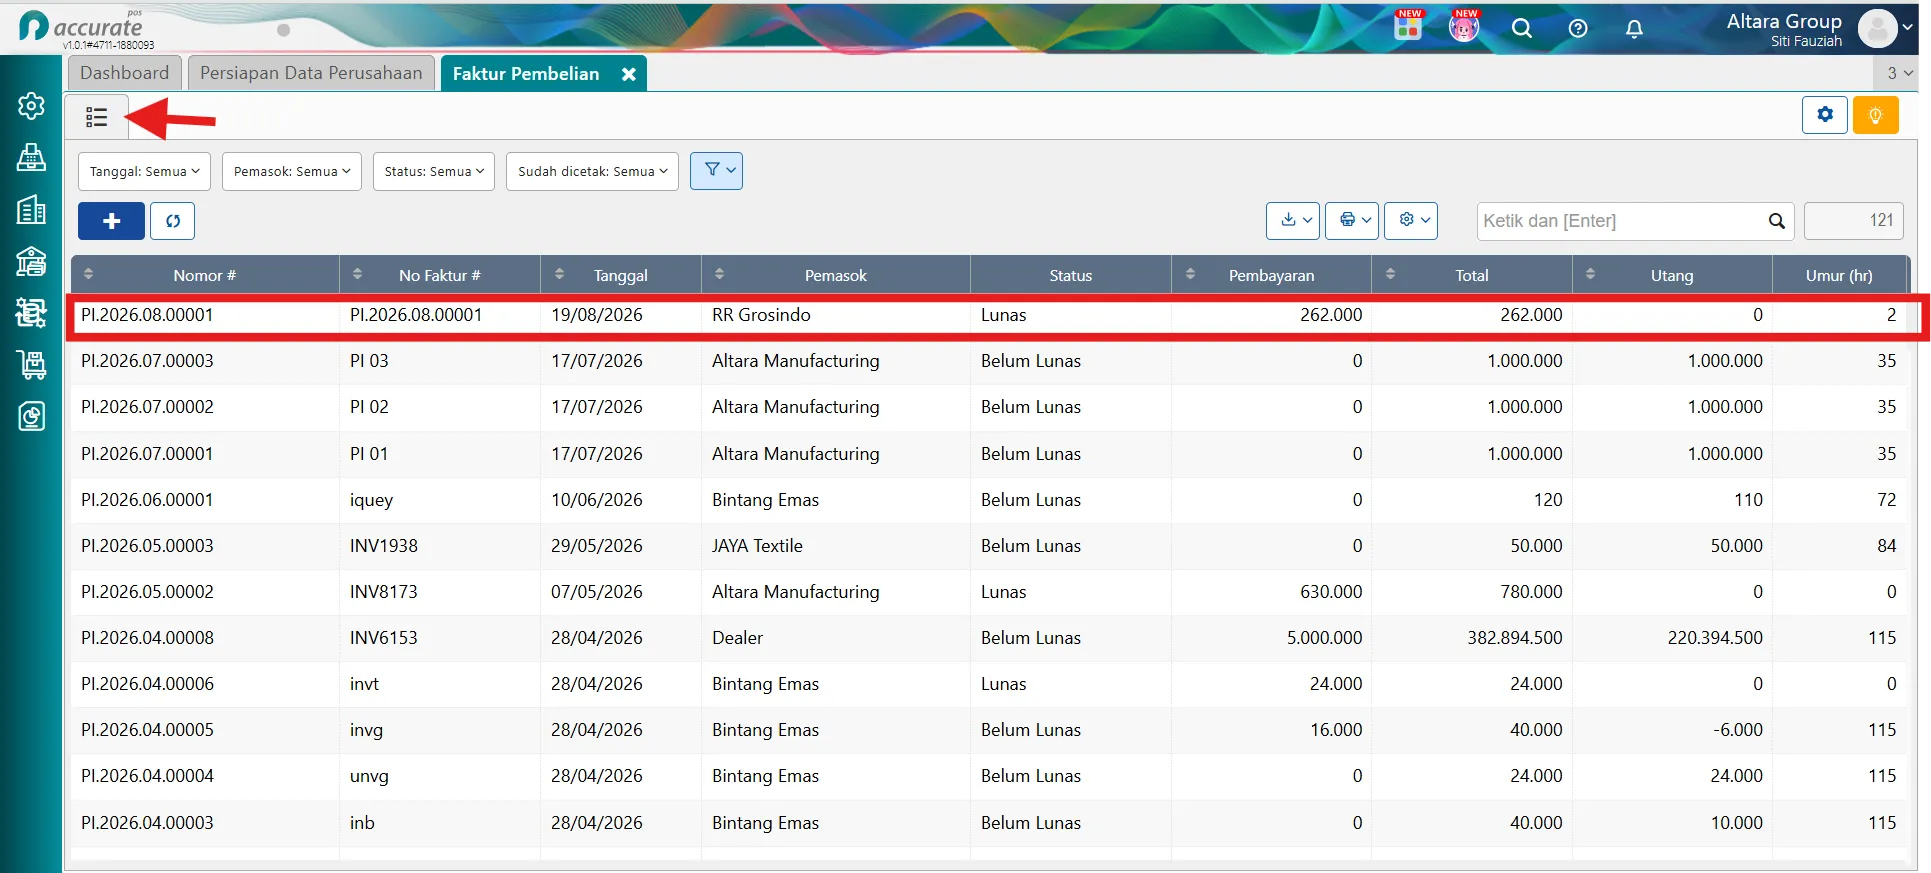1931x873 pixels.
Task: Sort by the Nomor # column arrows
Action: (88, 274)
